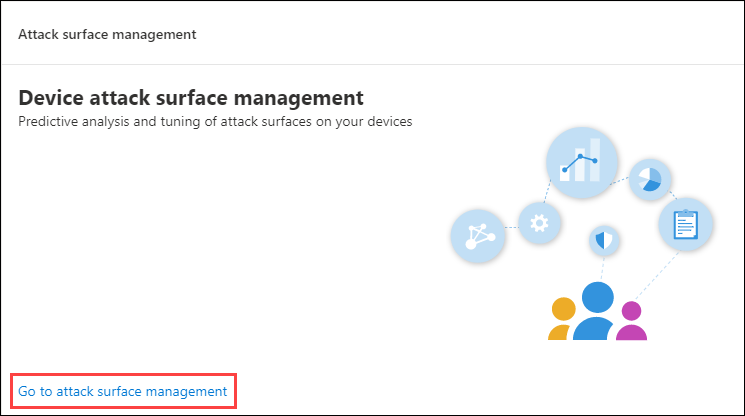
Task: Select the pie chart circle icon
Action: pyautogui.click(x=649, y=180)
